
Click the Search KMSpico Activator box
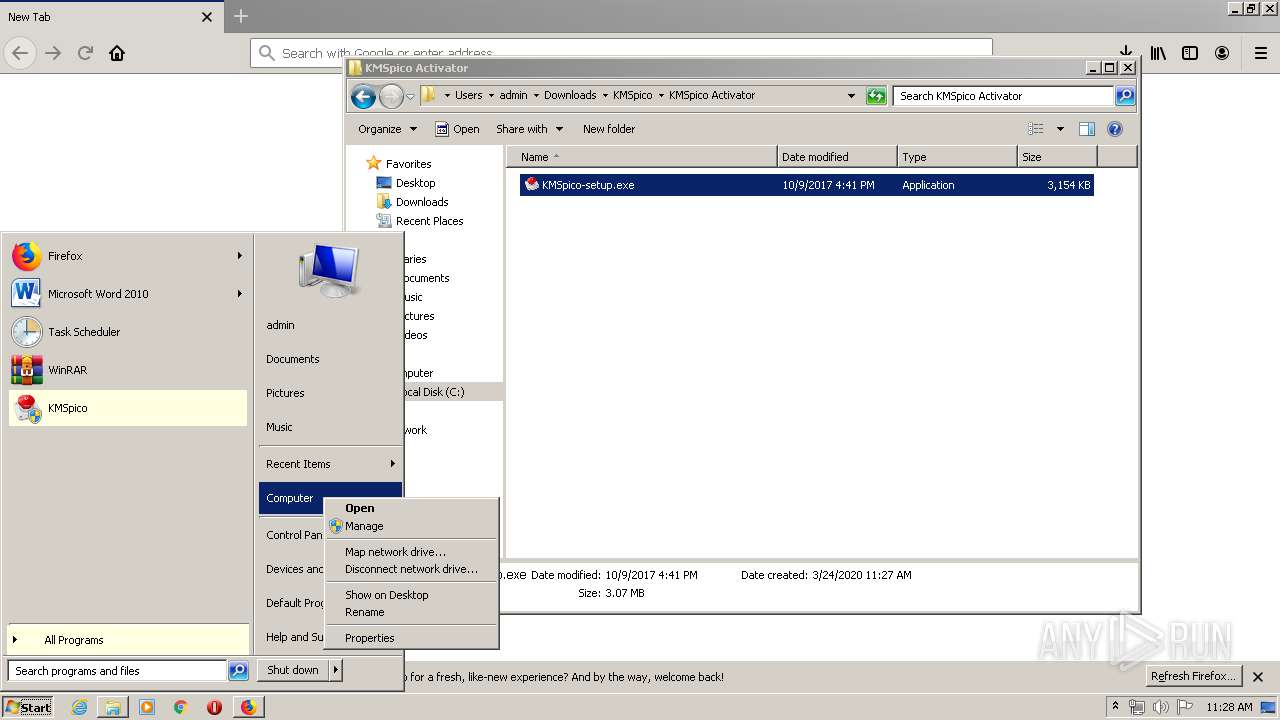point(1003,96)
